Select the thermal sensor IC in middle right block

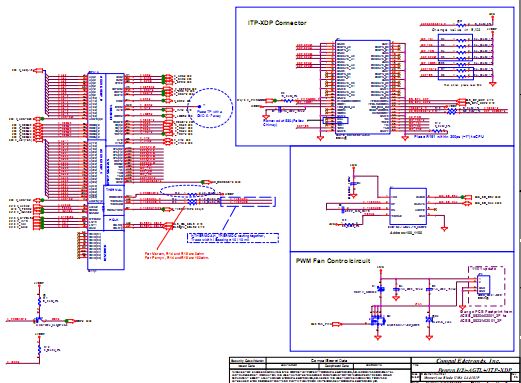click(x=408, y=206)
